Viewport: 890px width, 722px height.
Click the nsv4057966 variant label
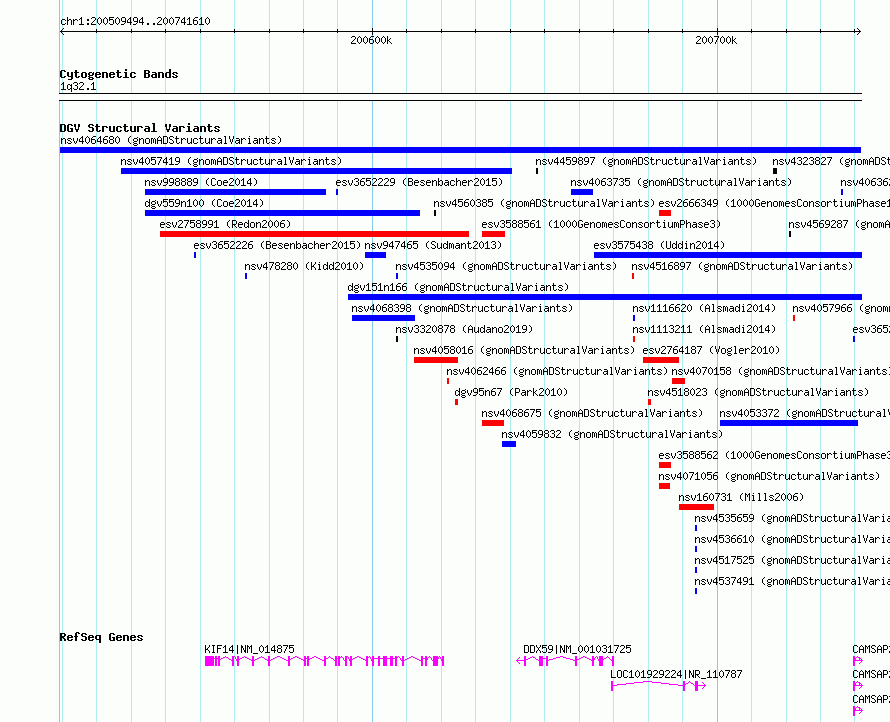point(841,308)
